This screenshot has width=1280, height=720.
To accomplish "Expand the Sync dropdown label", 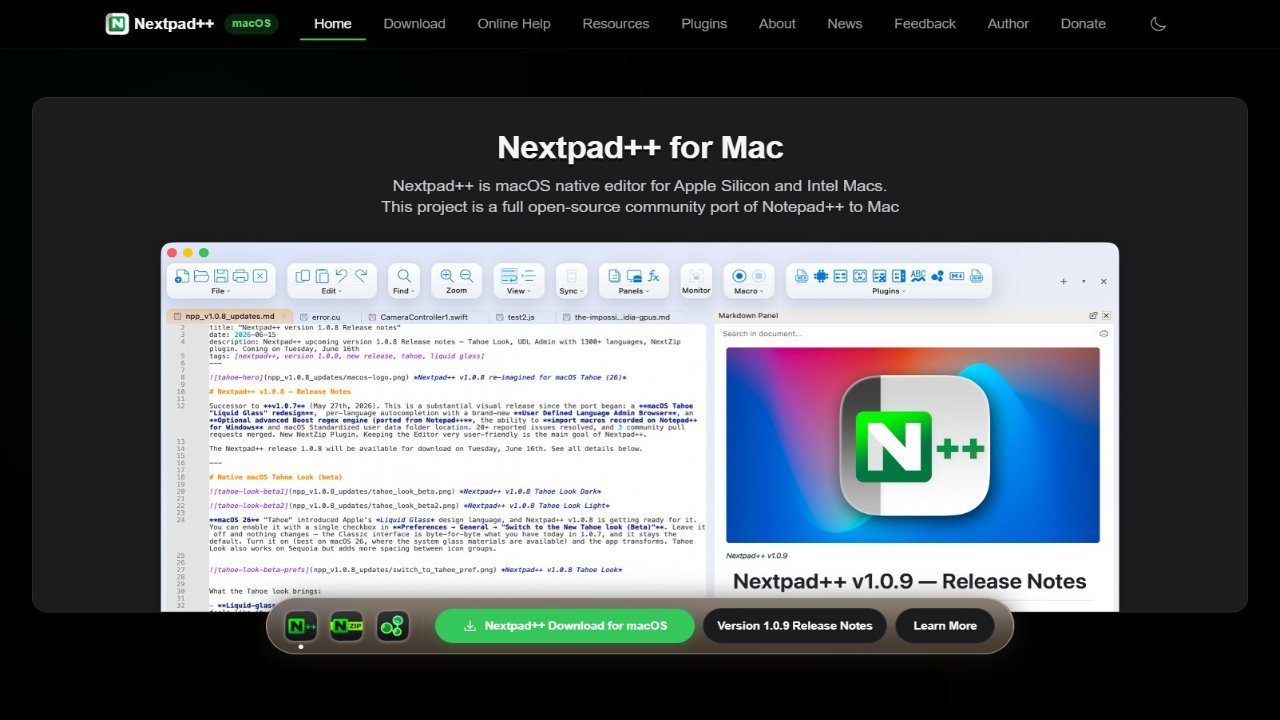I will (571, 291).
